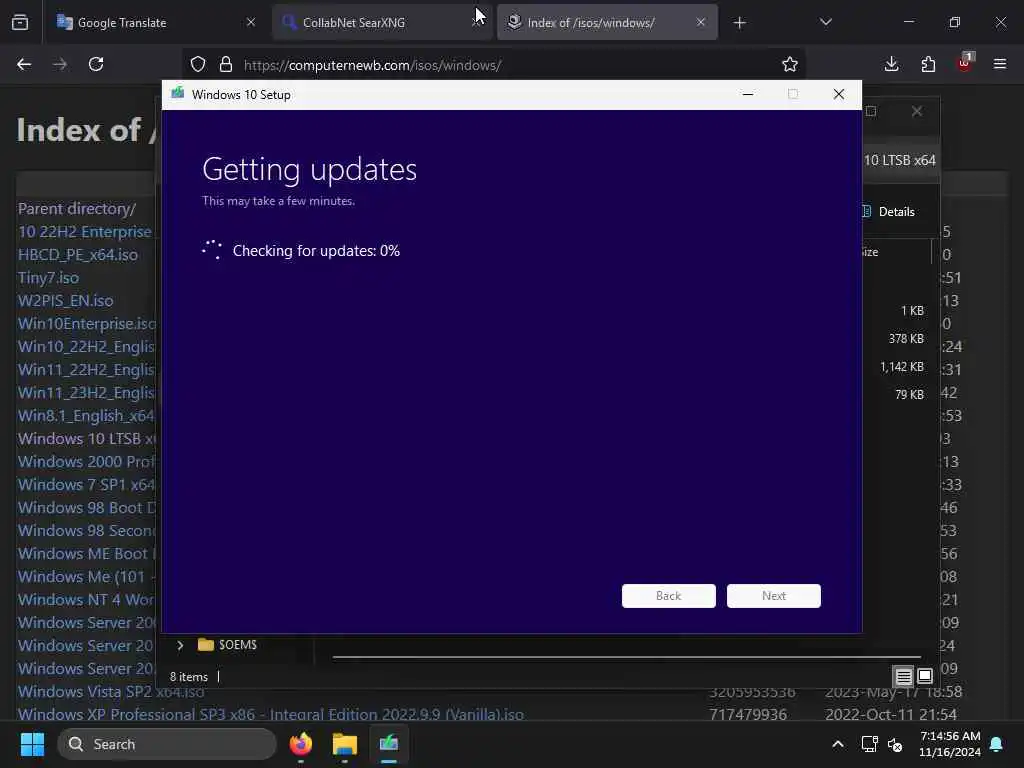Click the Explorer horizontal scrollbar
The width and height of the screenshot is (1024, 768).
(x=626, y=657)
